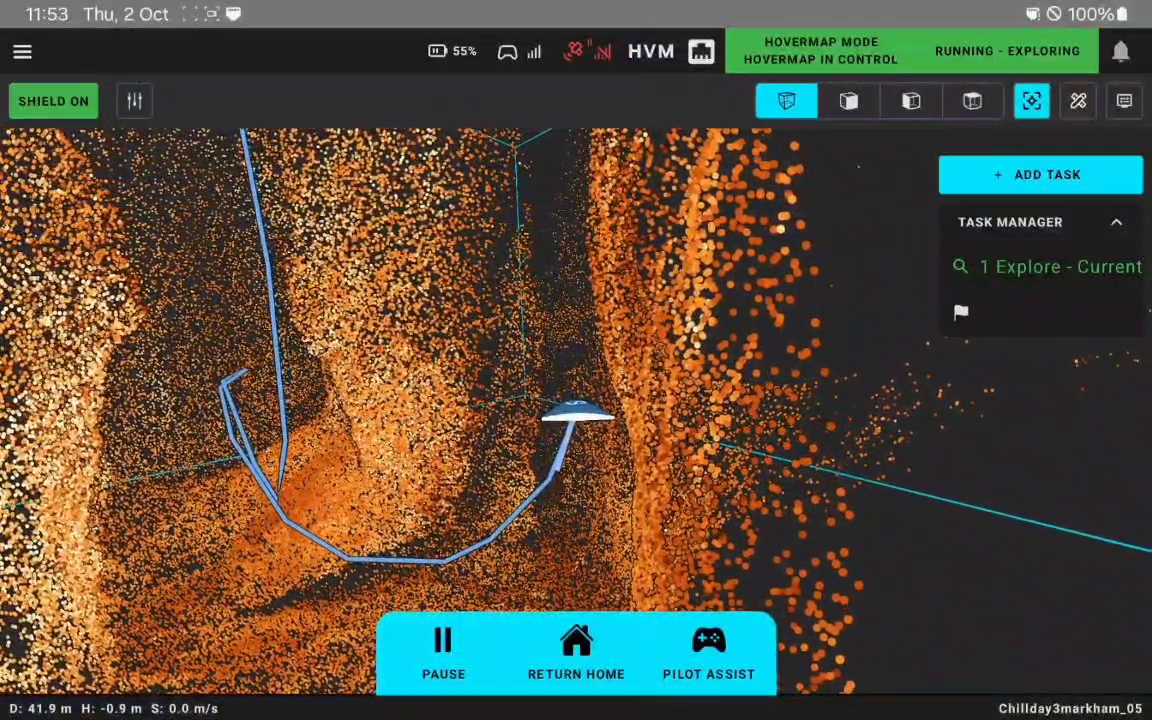Switch to the fourth cube view preset
Viewport: 1152px width, 720px height.
(x=972, y=101)
